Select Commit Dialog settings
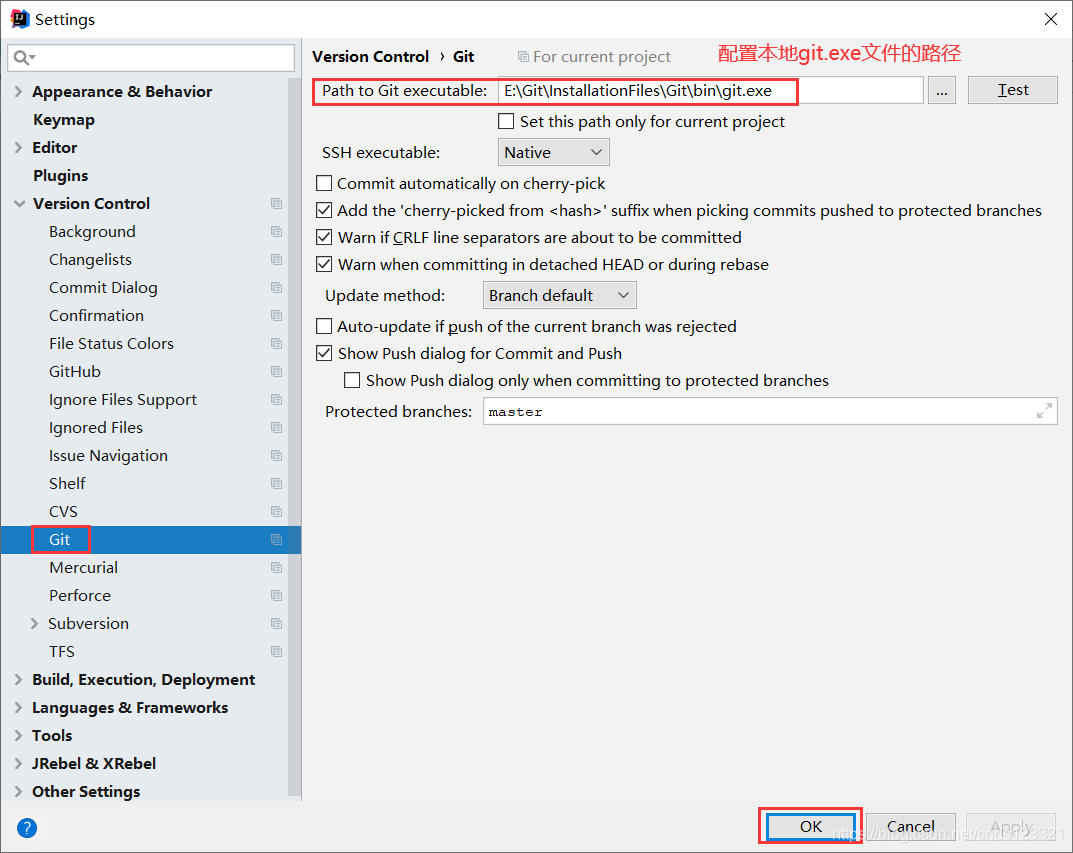This screenshot has height=853, width=1073. pyautogui.click(x=103, y=288)
